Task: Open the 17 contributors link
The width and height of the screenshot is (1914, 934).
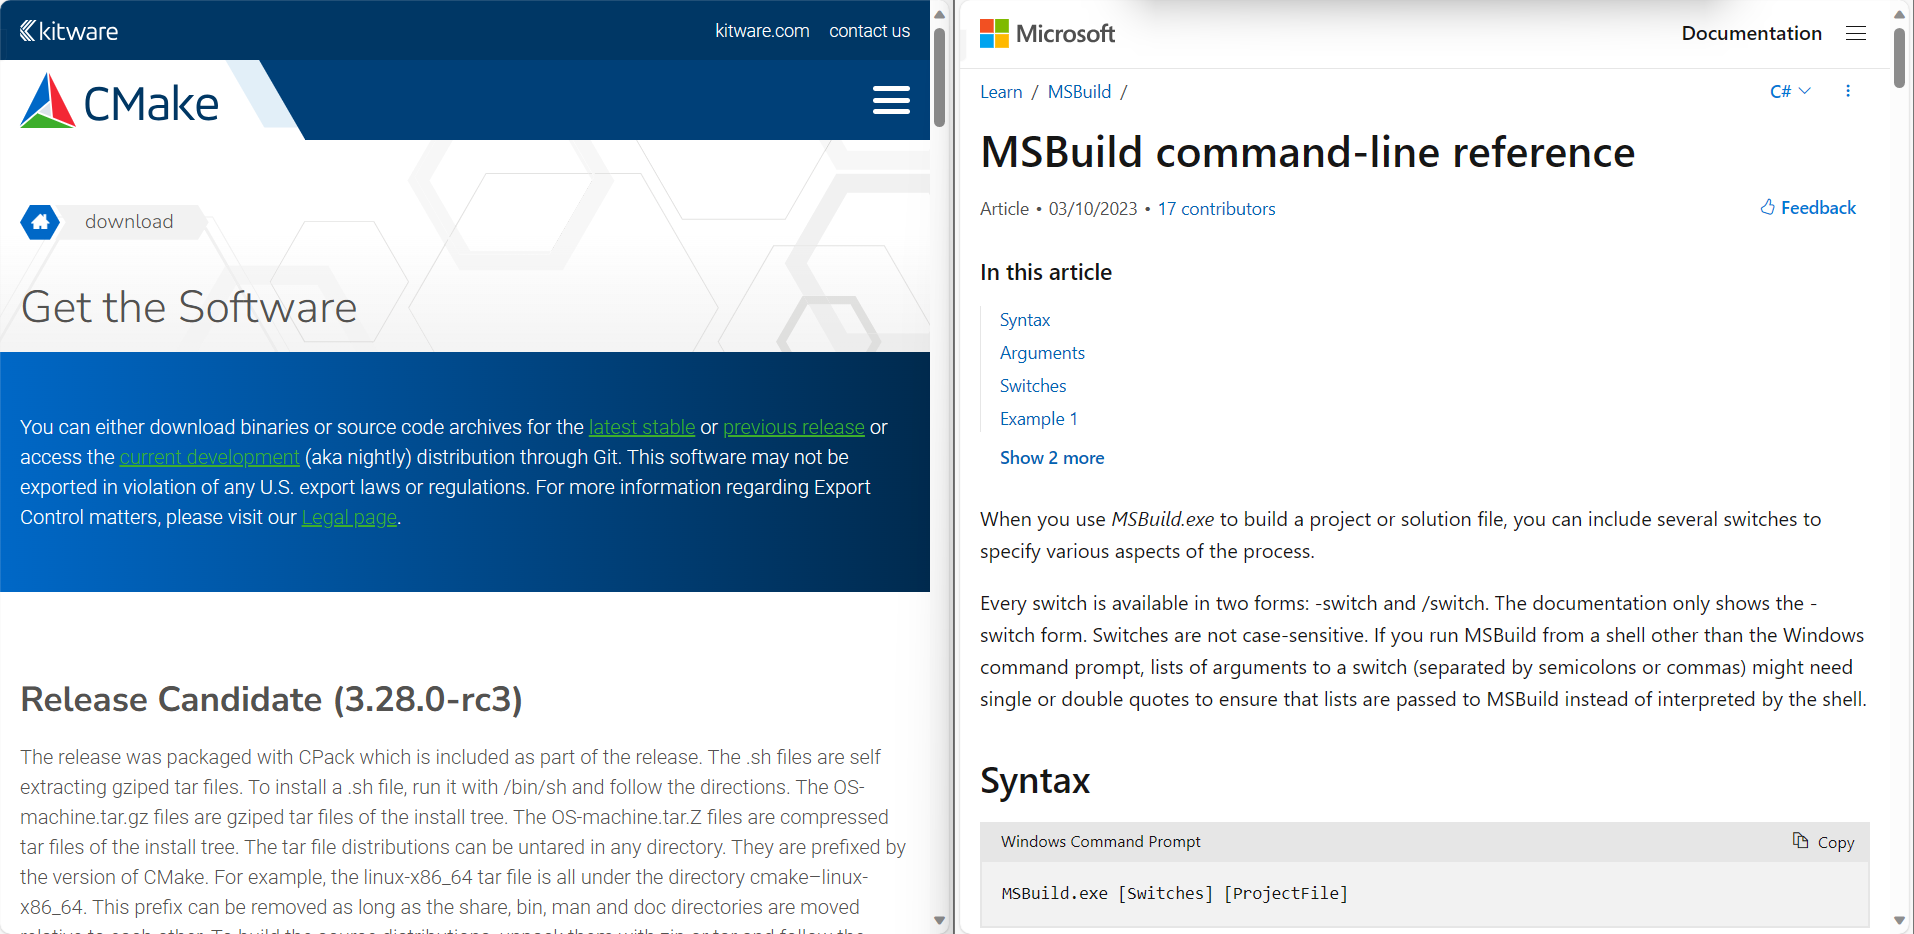Action: 1216,209
